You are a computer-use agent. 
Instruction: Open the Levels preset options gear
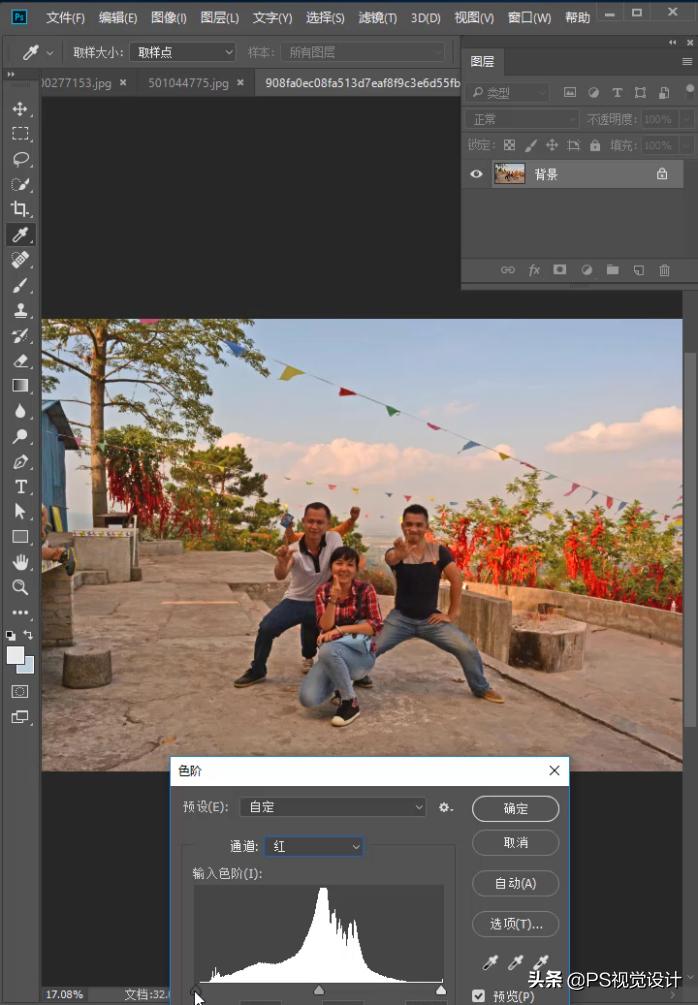point(446,807)
